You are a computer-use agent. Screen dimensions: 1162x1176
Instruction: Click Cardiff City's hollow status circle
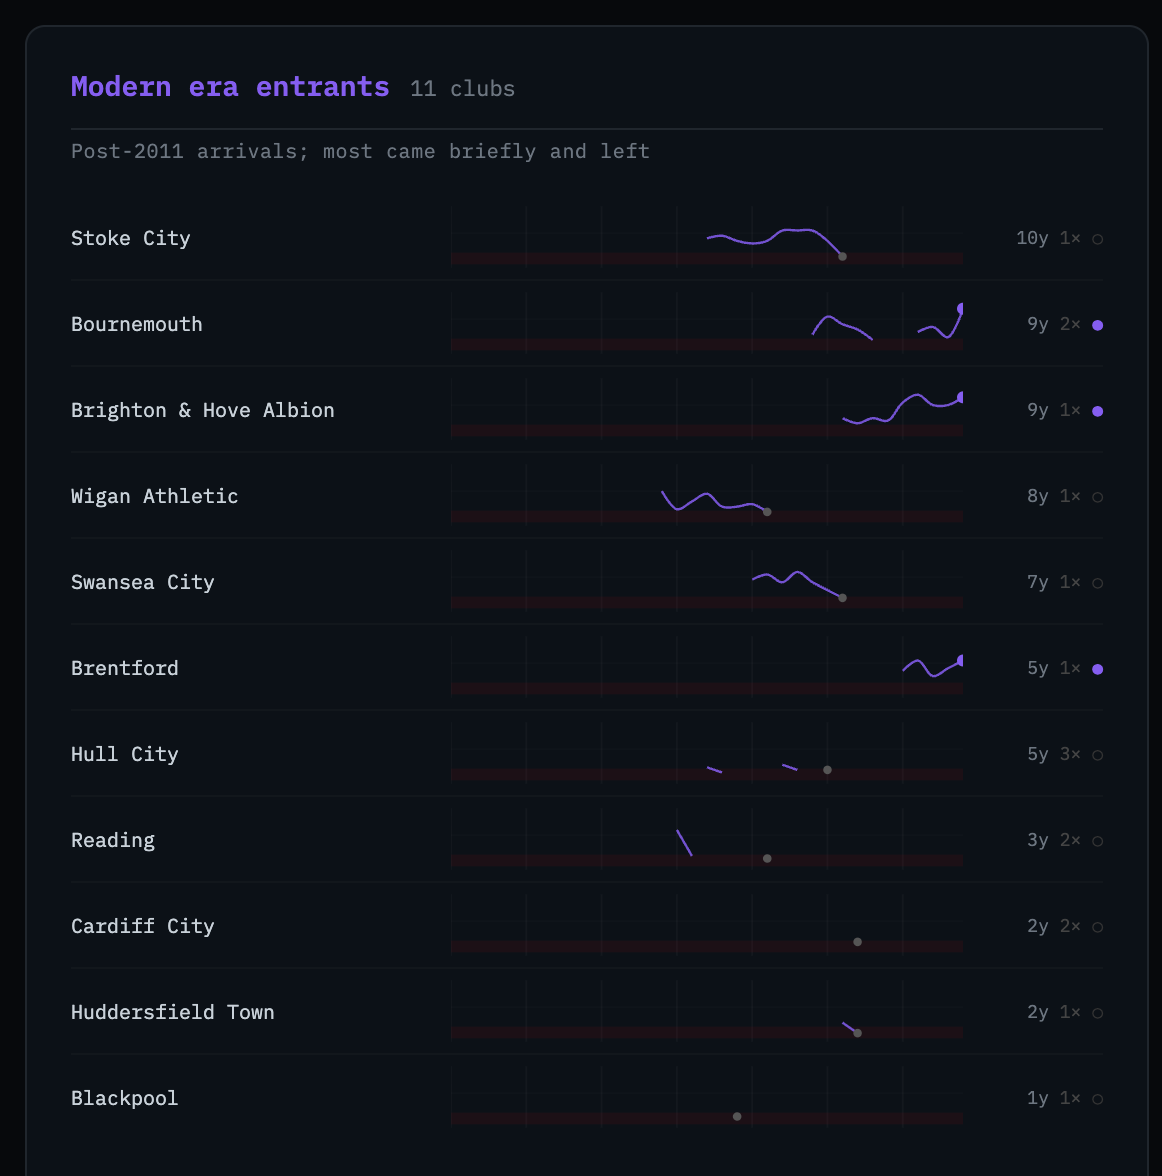coord(1097,927)
